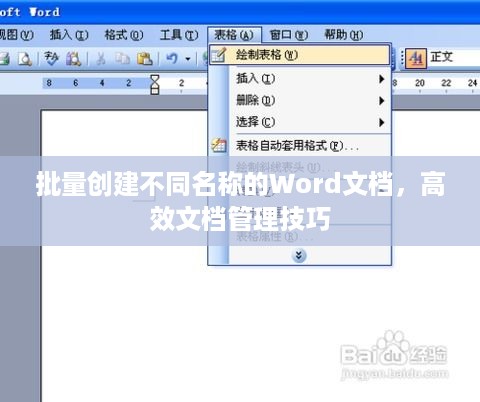Image resolution: width=480 pixels, height=402 pixels.
Task: Close the open 表格(A) menu bar item
Action: coord(234,35)
